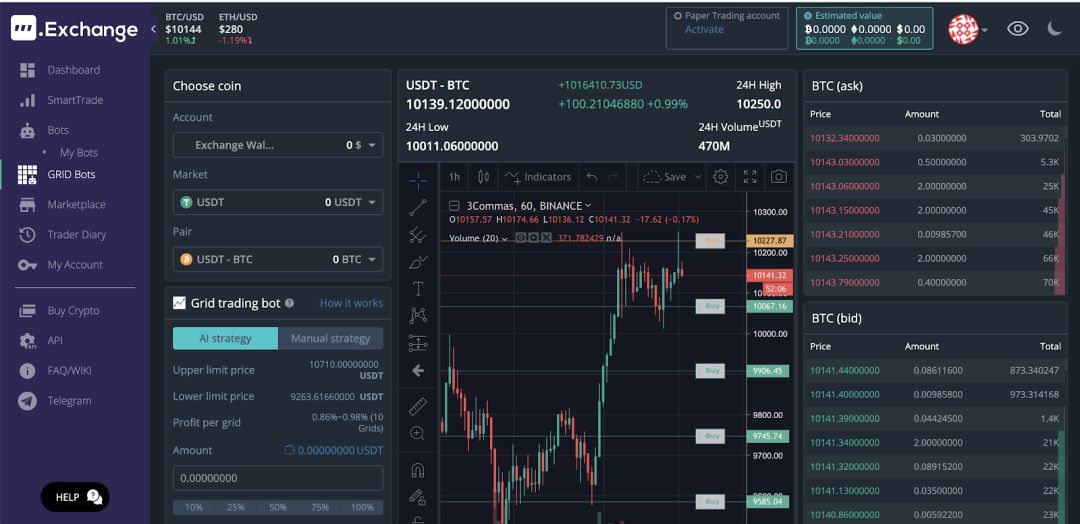
Task: Open the HELP chat bubble
Action: pyautogui.click(x=75, y=496)
